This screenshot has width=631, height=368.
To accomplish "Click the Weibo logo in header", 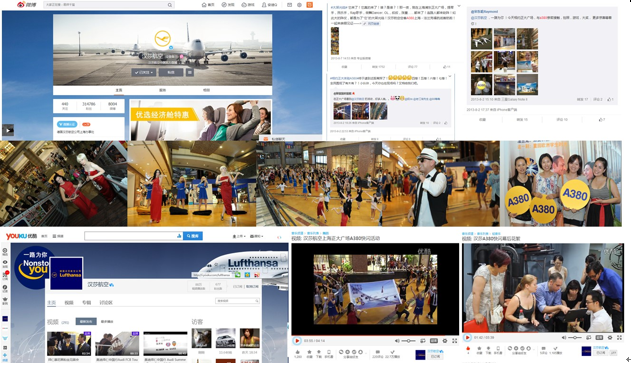I will click(x=26, y=4).
